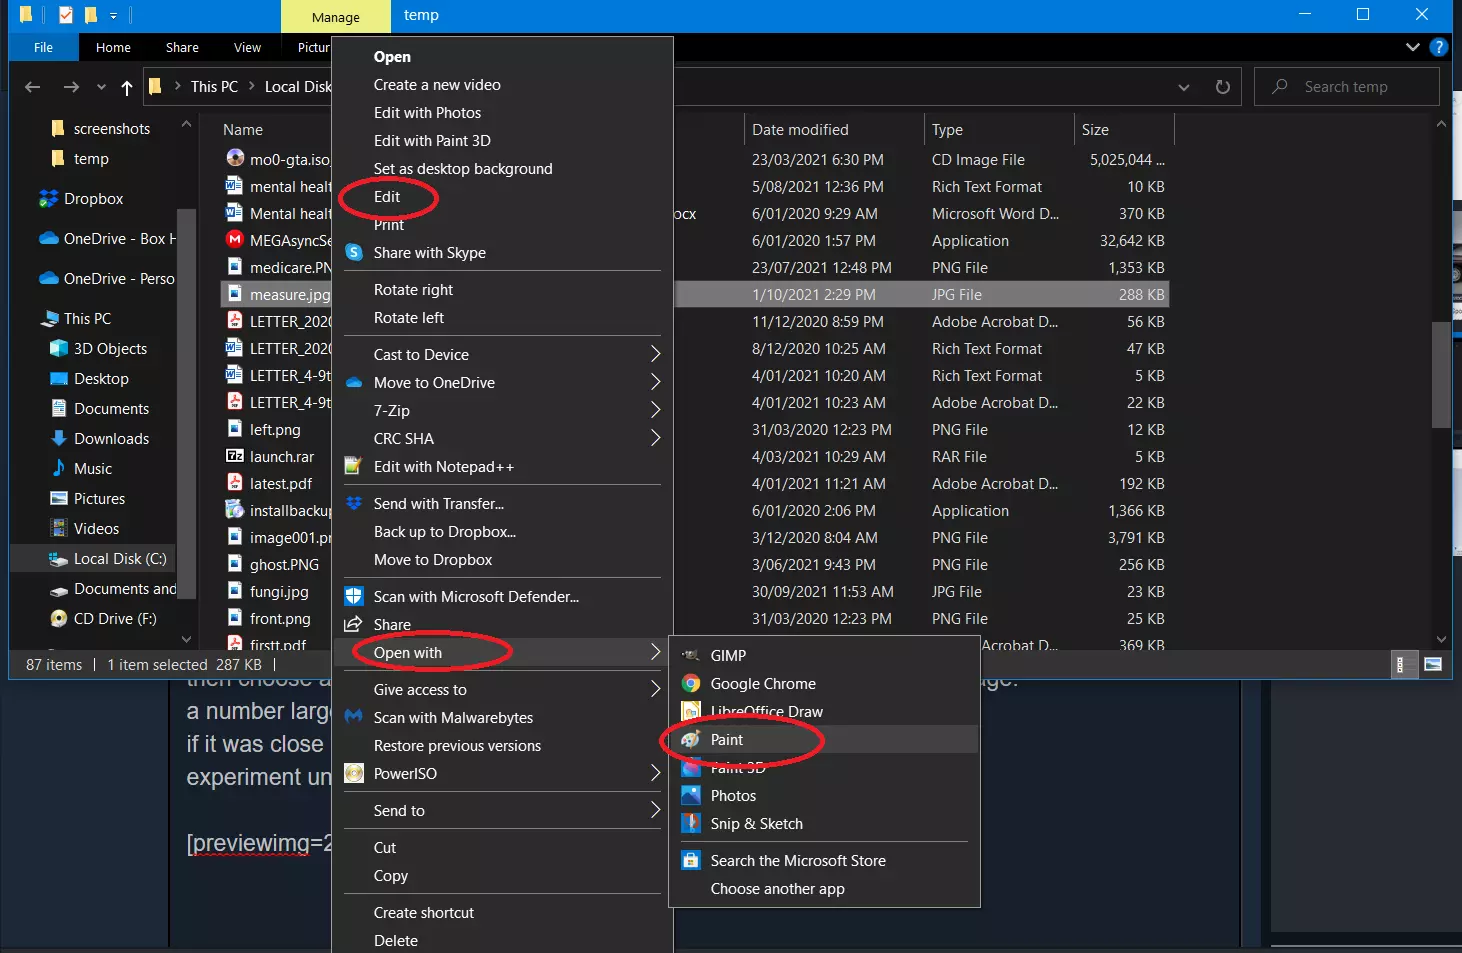The image size is (1462, 953).
Task: Click Choose another app
Action: point(777,888)
